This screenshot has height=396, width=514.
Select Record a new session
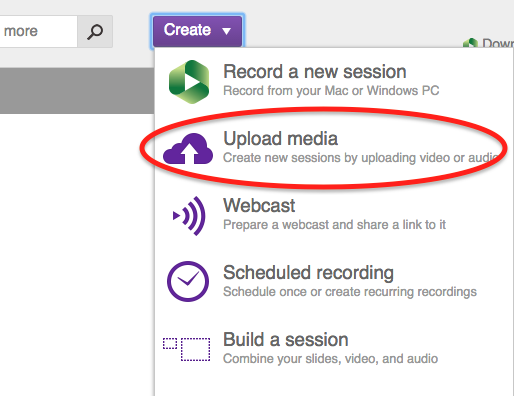(x=334, y=81)
